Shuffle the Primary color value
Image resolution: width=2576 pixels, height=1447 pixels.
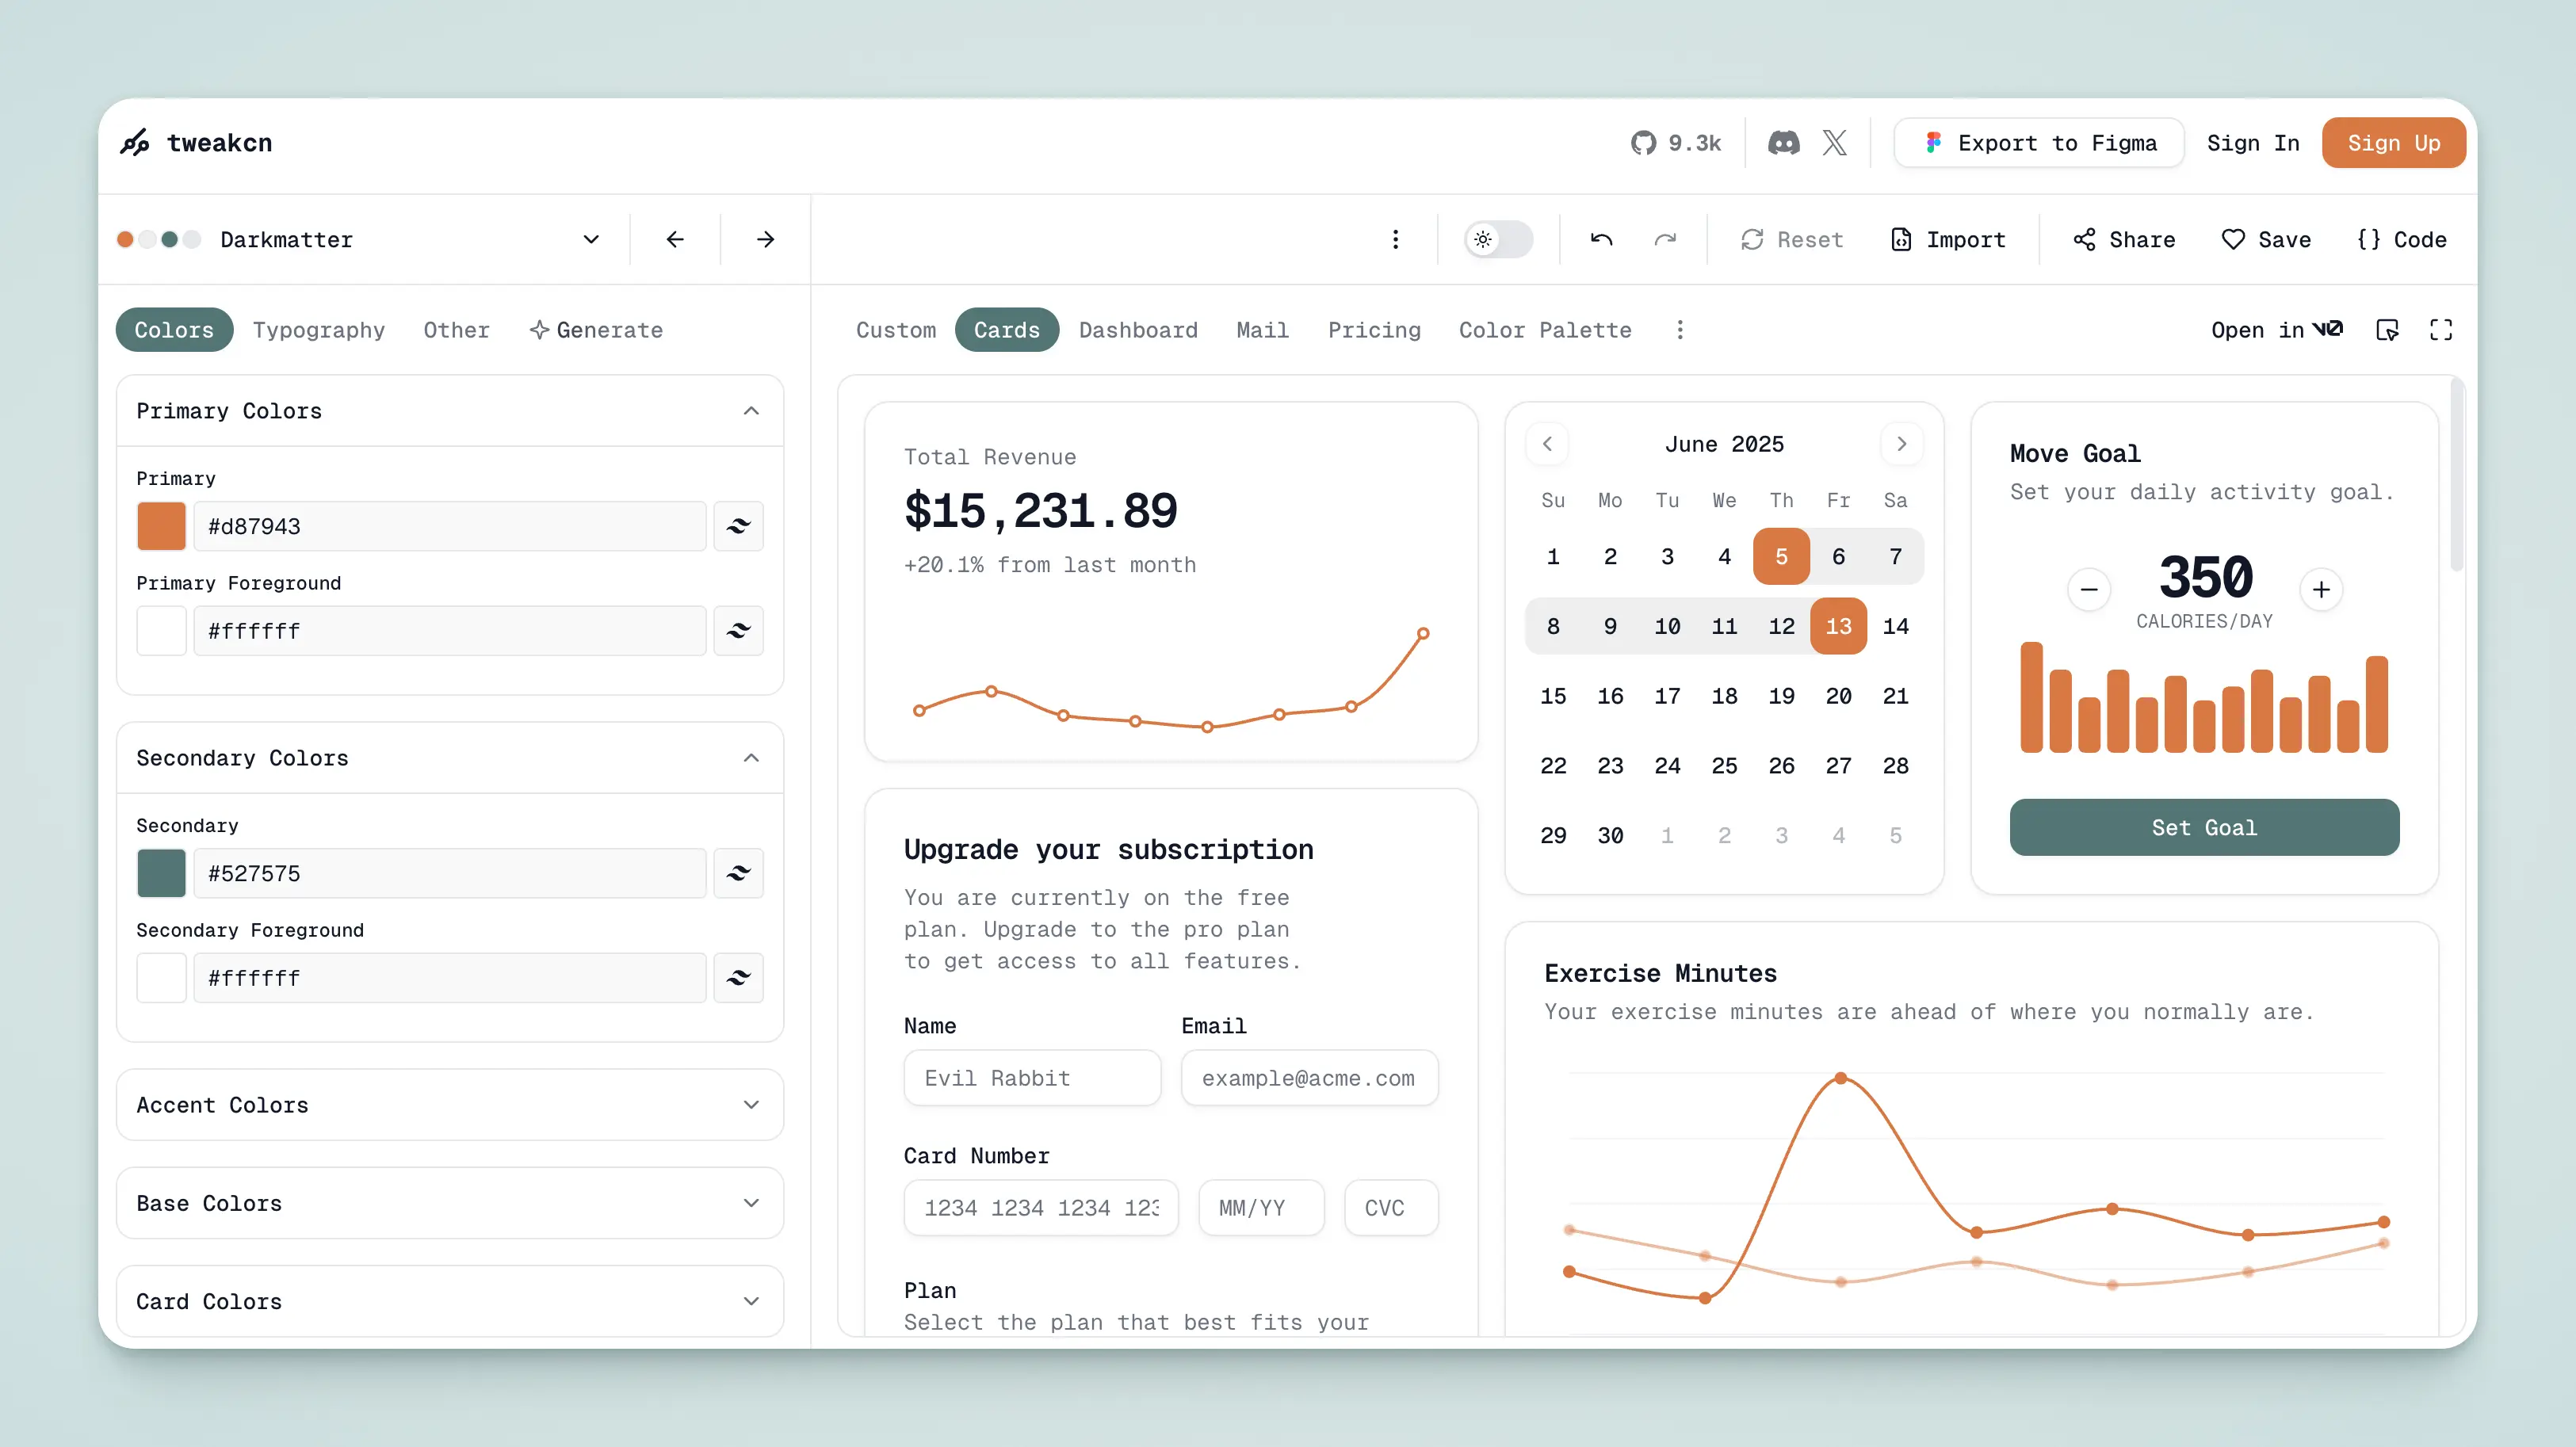[738, 526]
